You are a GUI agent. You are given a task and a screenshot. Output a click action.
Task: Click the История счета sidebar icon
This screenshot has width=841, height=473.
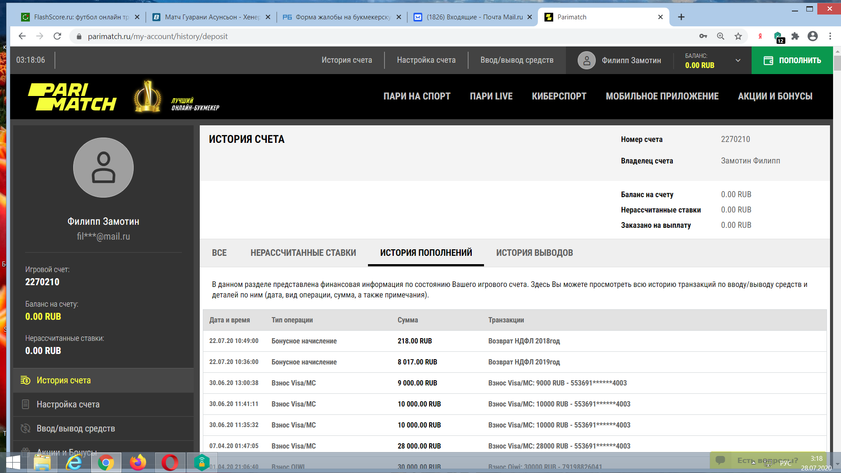[x=25, y=380]
